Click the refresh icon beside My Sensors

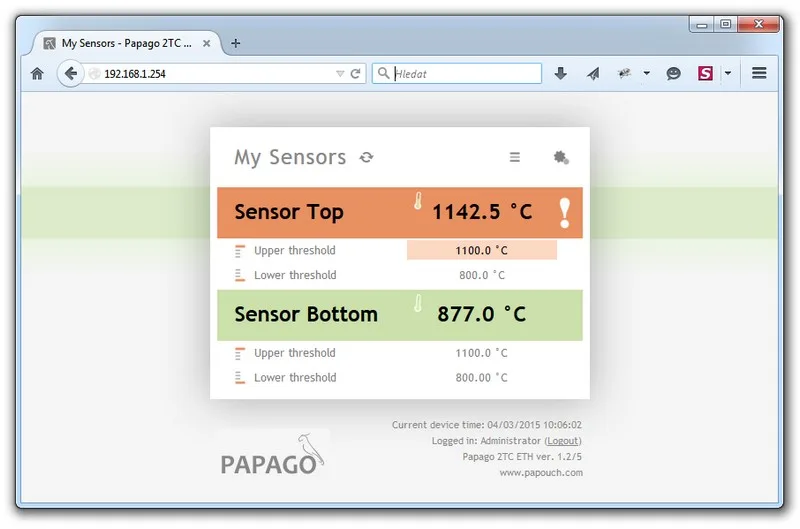366,157
